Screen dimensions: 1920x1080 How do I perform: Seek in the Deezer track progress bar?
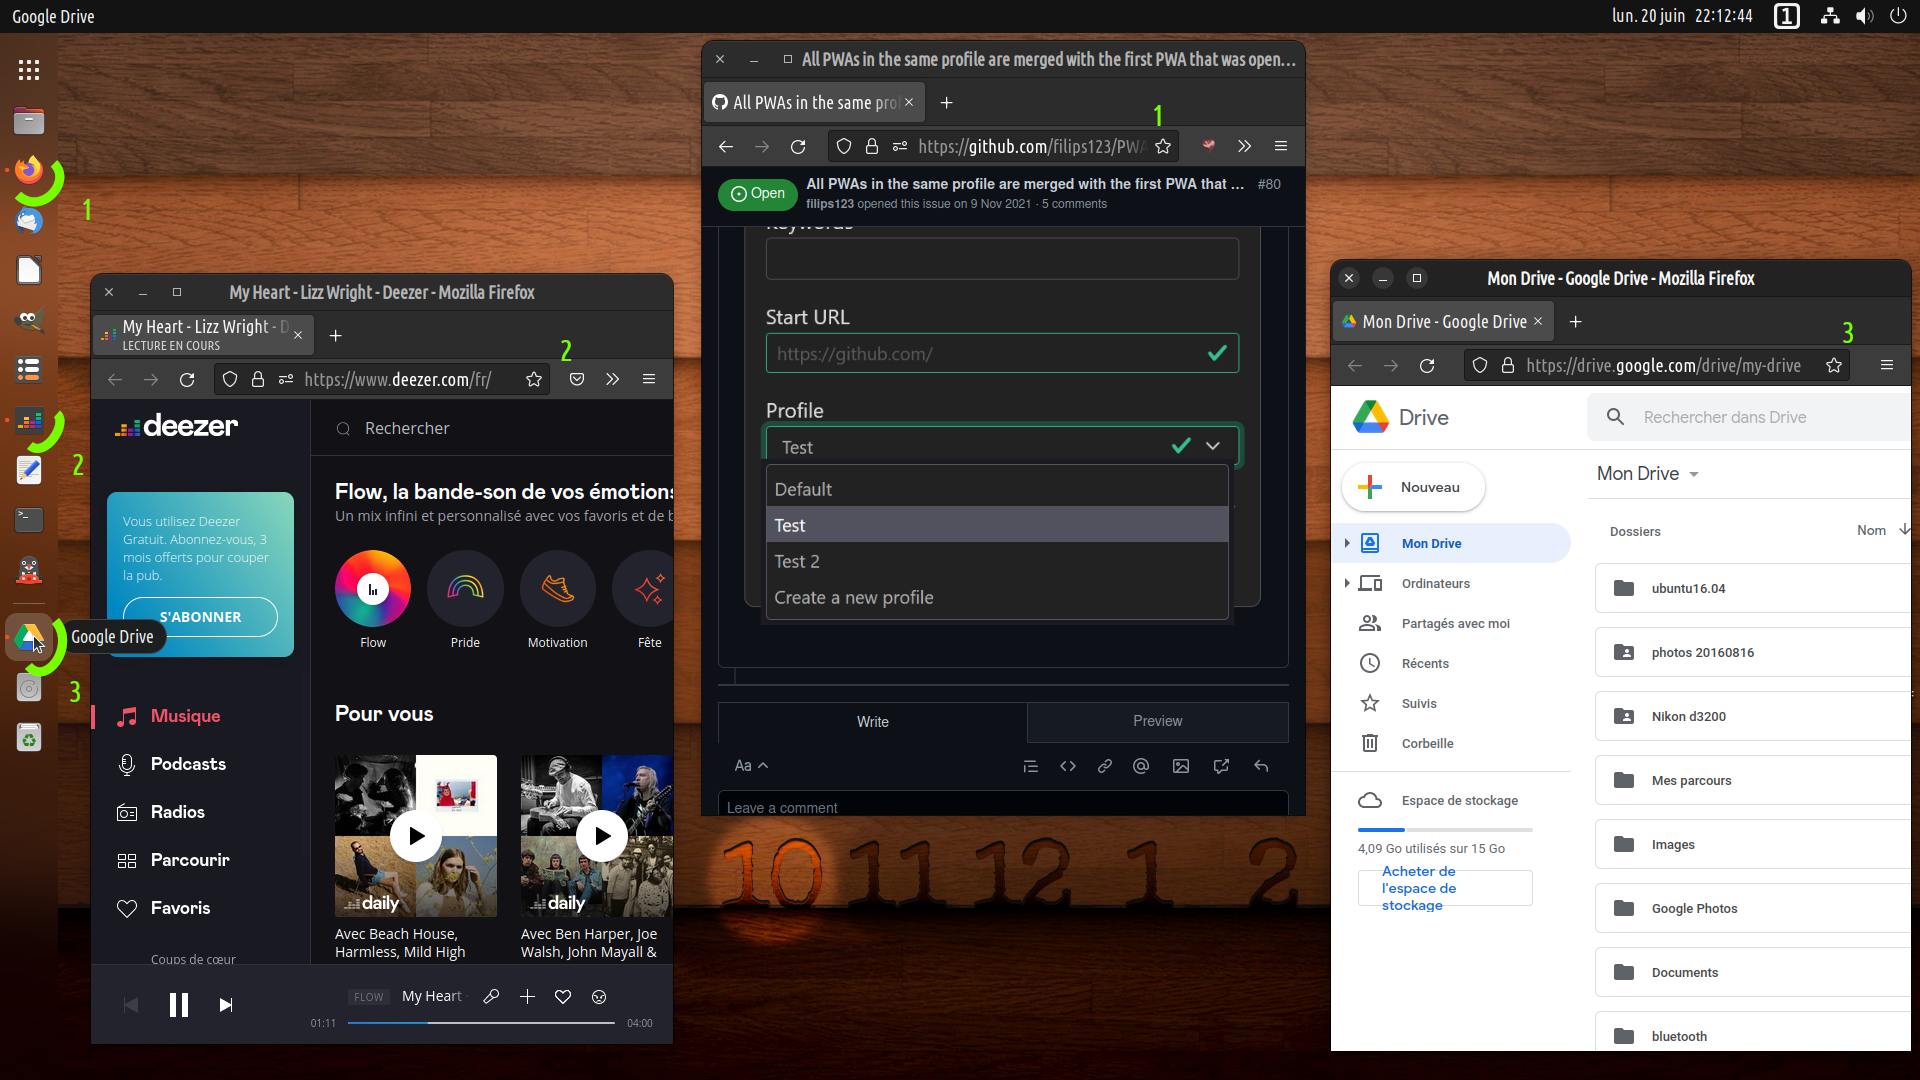coord(481,1023)
